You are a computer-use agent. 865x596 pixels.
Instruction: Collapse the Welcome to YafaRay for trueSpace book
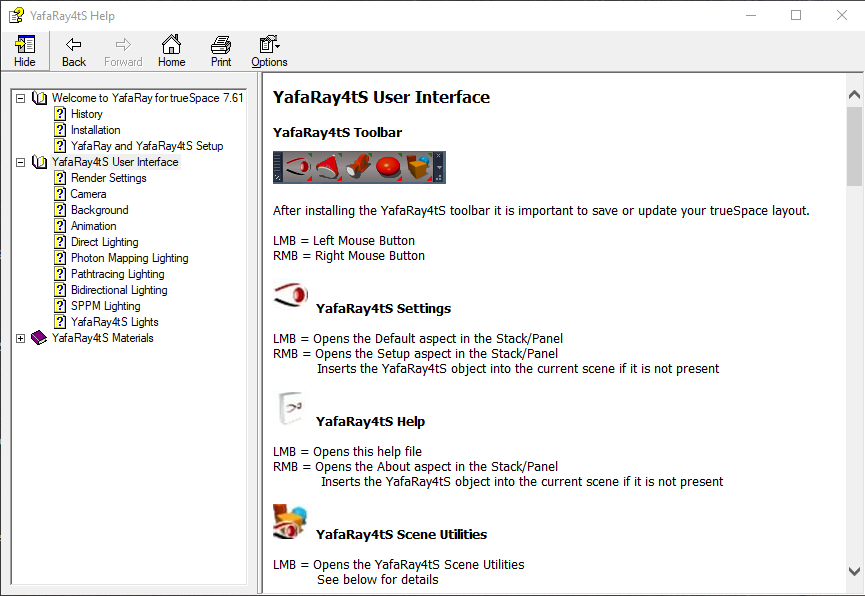pos(20,98)
